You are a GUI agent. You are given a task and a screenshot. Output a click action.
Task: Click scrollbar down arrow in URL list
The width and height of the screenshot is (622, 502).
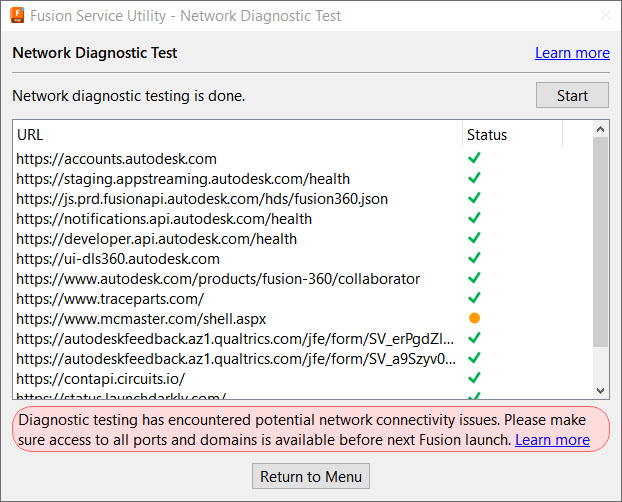pos(601,390)
